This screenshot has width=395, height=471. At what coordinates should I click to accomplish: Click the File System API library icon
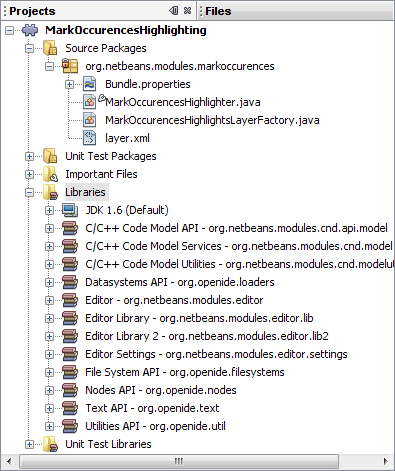pyautogui.click(x=70, y=372)
